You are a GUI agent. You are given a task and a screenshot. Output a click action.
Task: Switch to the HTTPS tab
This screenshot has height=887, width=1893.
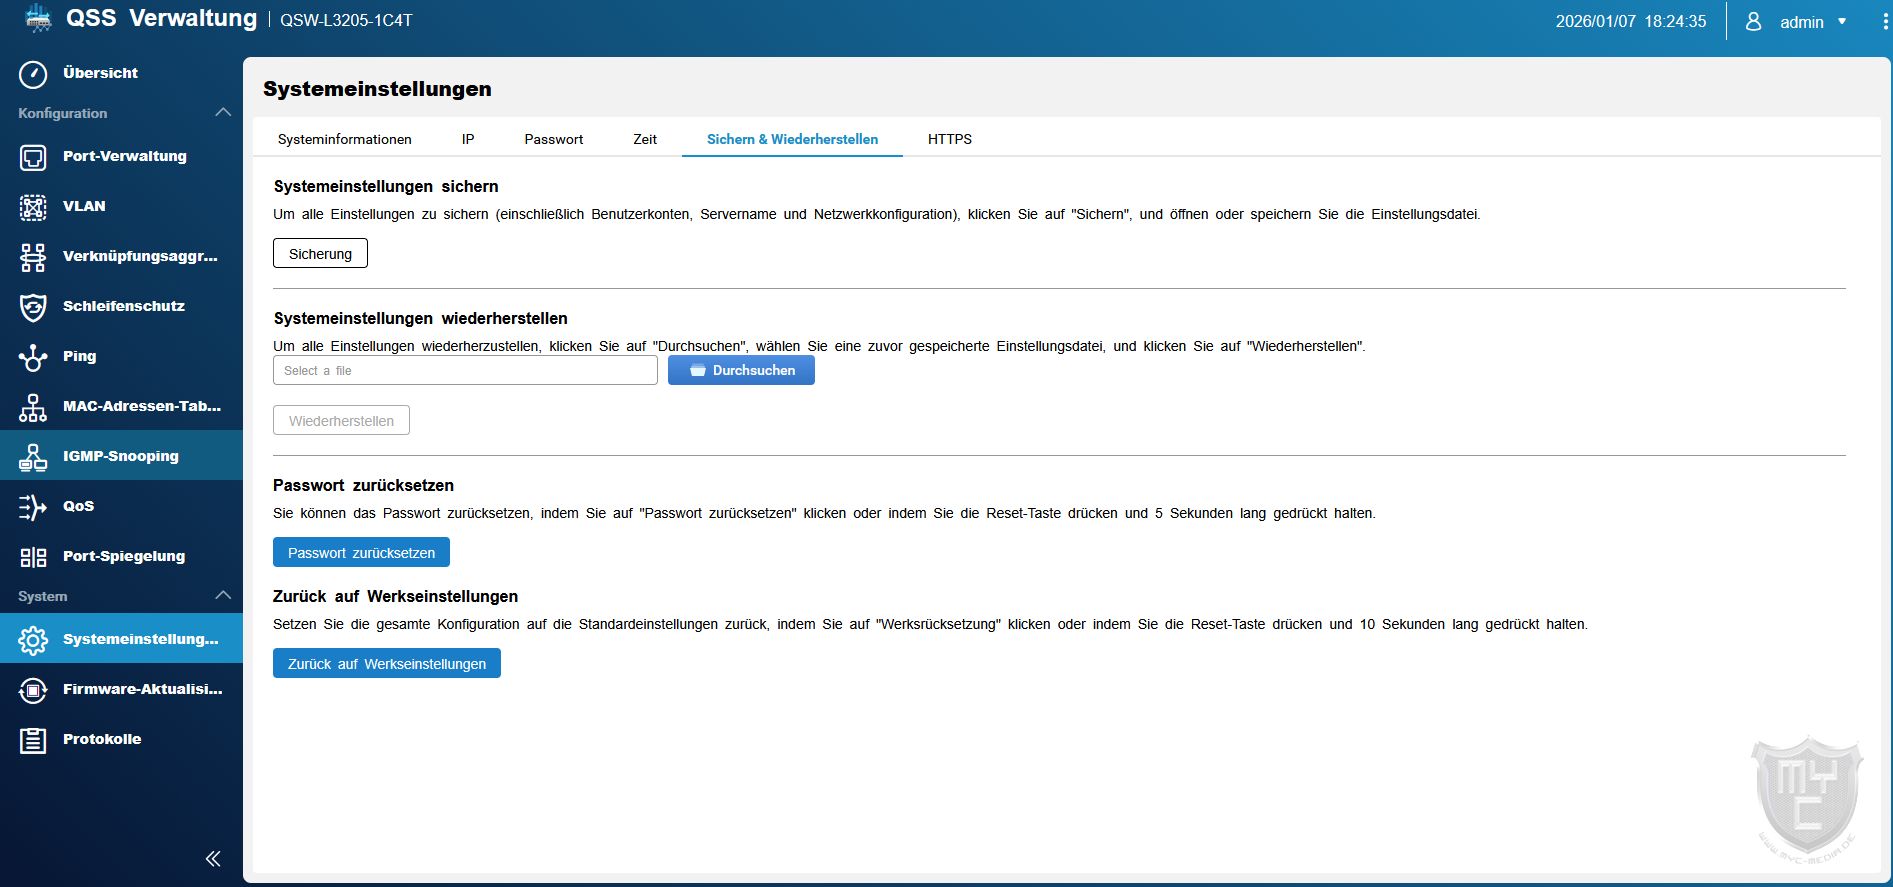click(x=949, y=139)
